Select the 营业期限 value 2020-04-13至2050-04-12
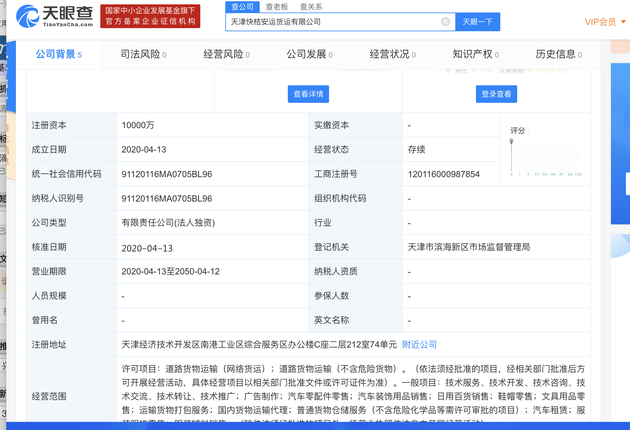Screen dimensions: 630x430 click(x=171, y=272)
